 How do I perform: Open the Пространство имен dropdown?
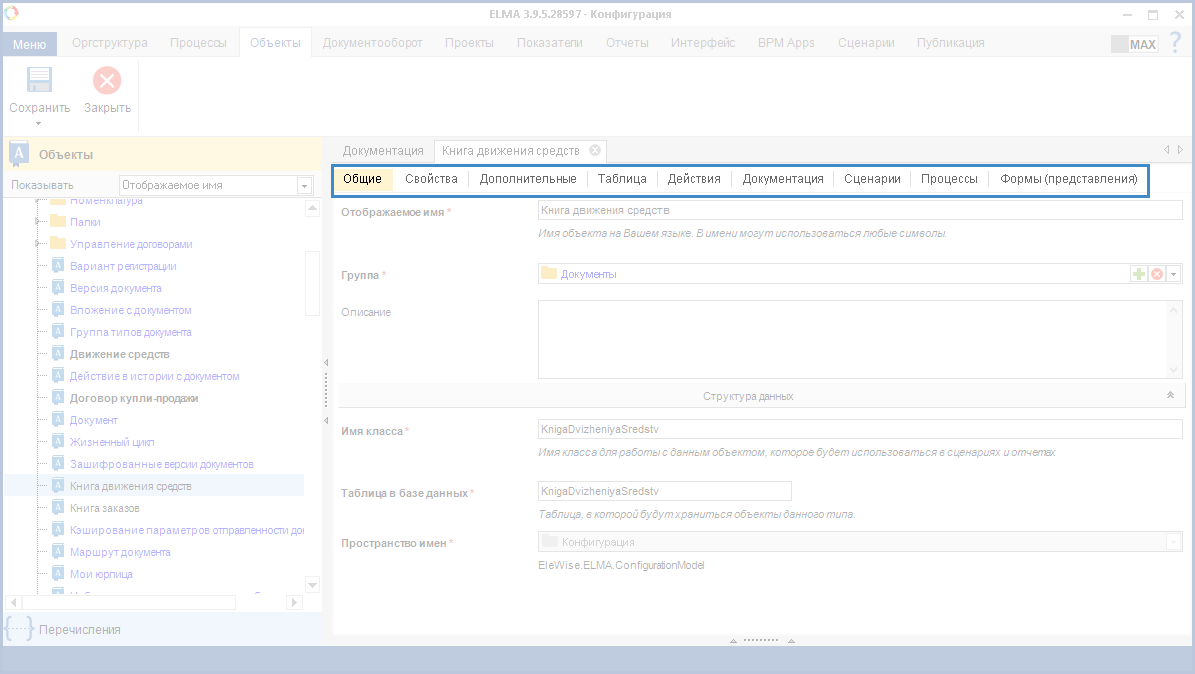coord(1173,542)
